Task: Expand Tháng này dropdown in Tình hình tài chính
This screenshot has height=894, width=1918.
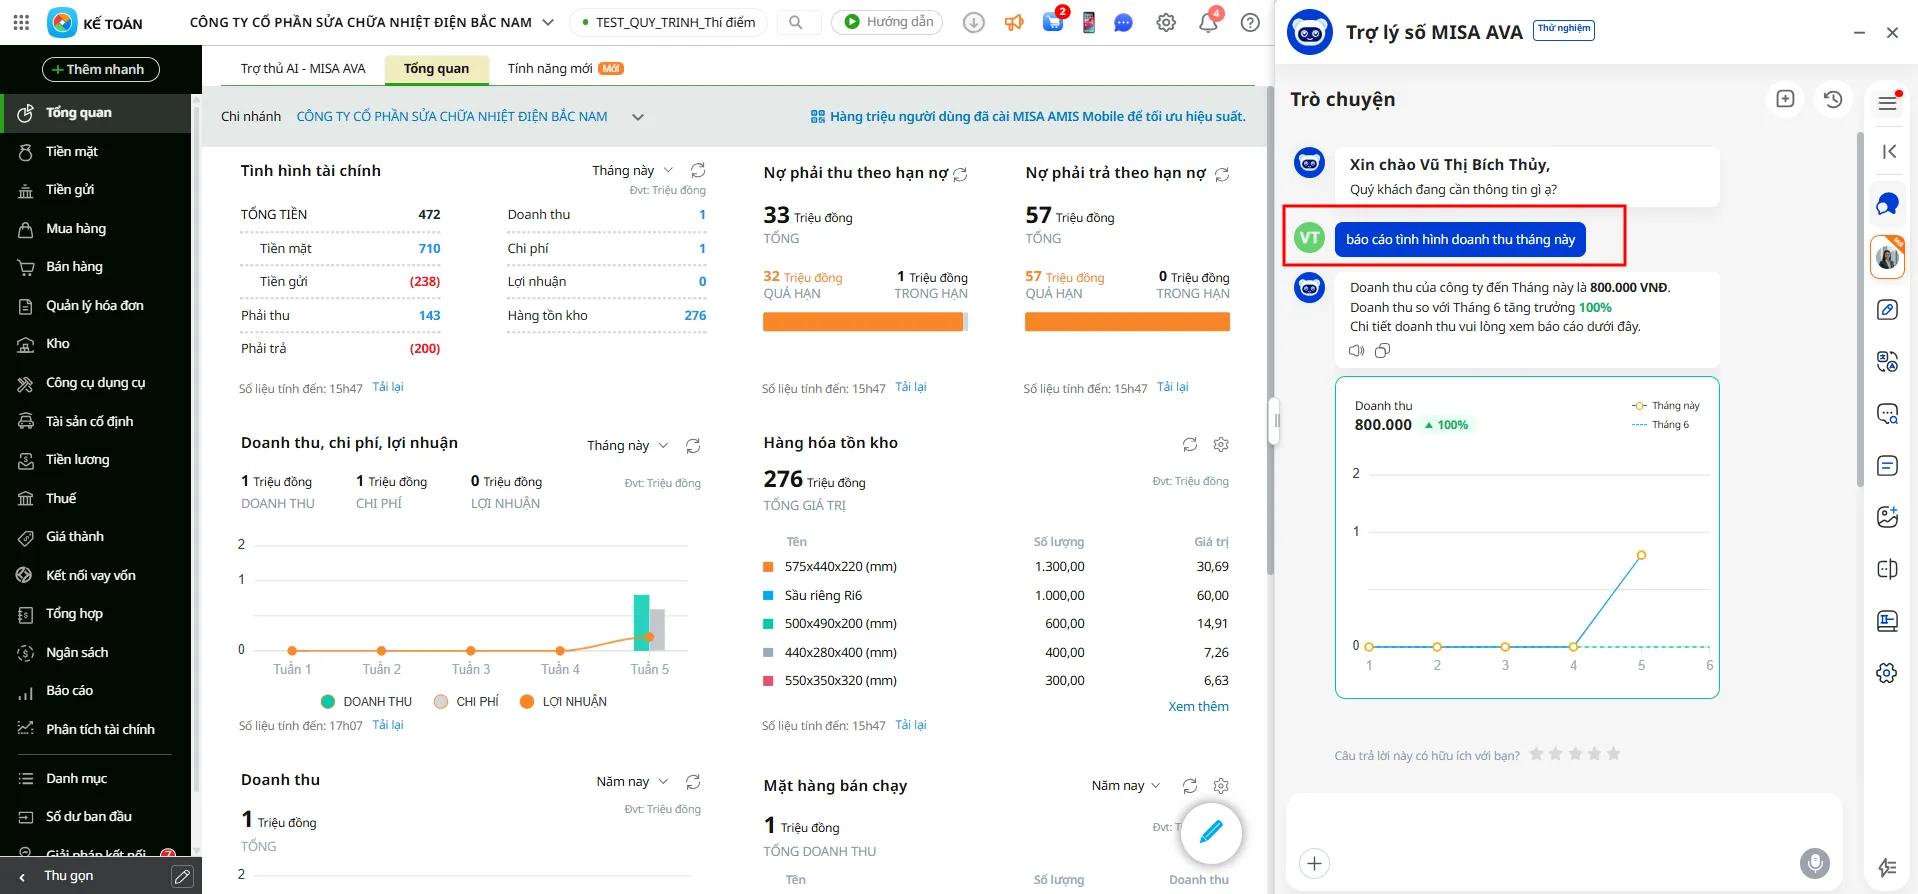Action: click(x=632, y=170)
